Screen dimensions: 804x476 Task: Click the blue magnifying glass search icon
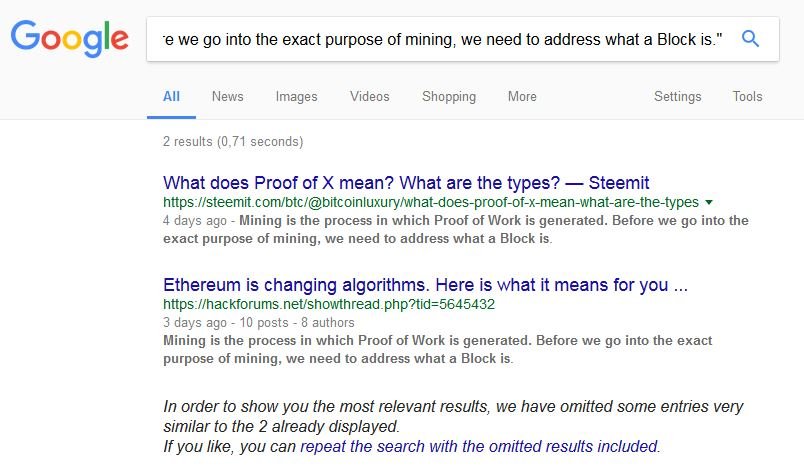click(750, 38)
